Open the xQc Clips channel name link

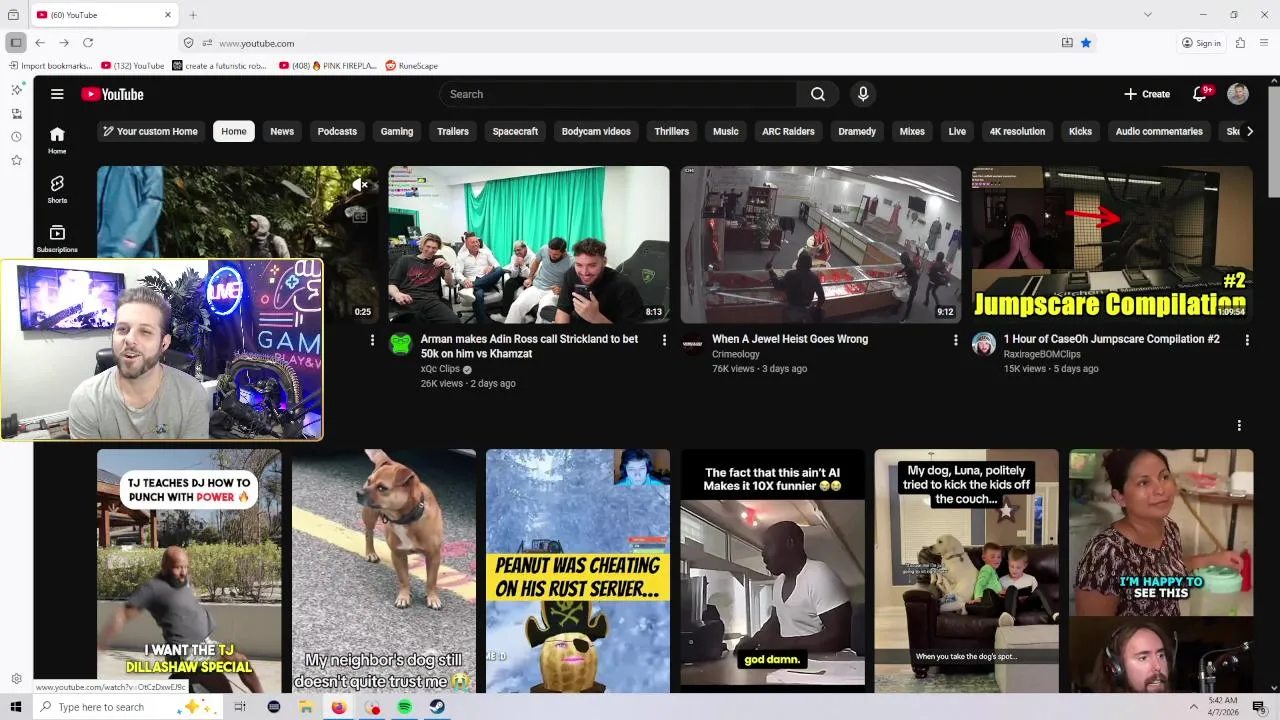click(x=440, y=369)
